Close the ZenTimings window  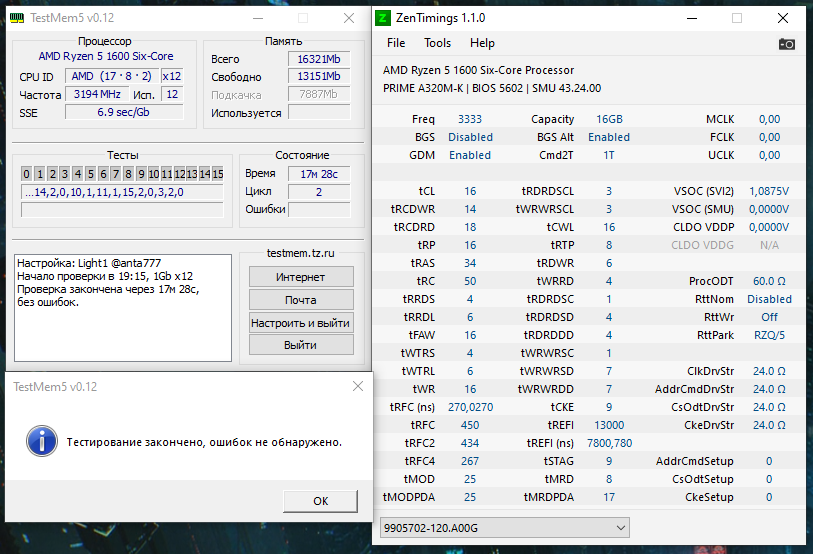point(783,18)
